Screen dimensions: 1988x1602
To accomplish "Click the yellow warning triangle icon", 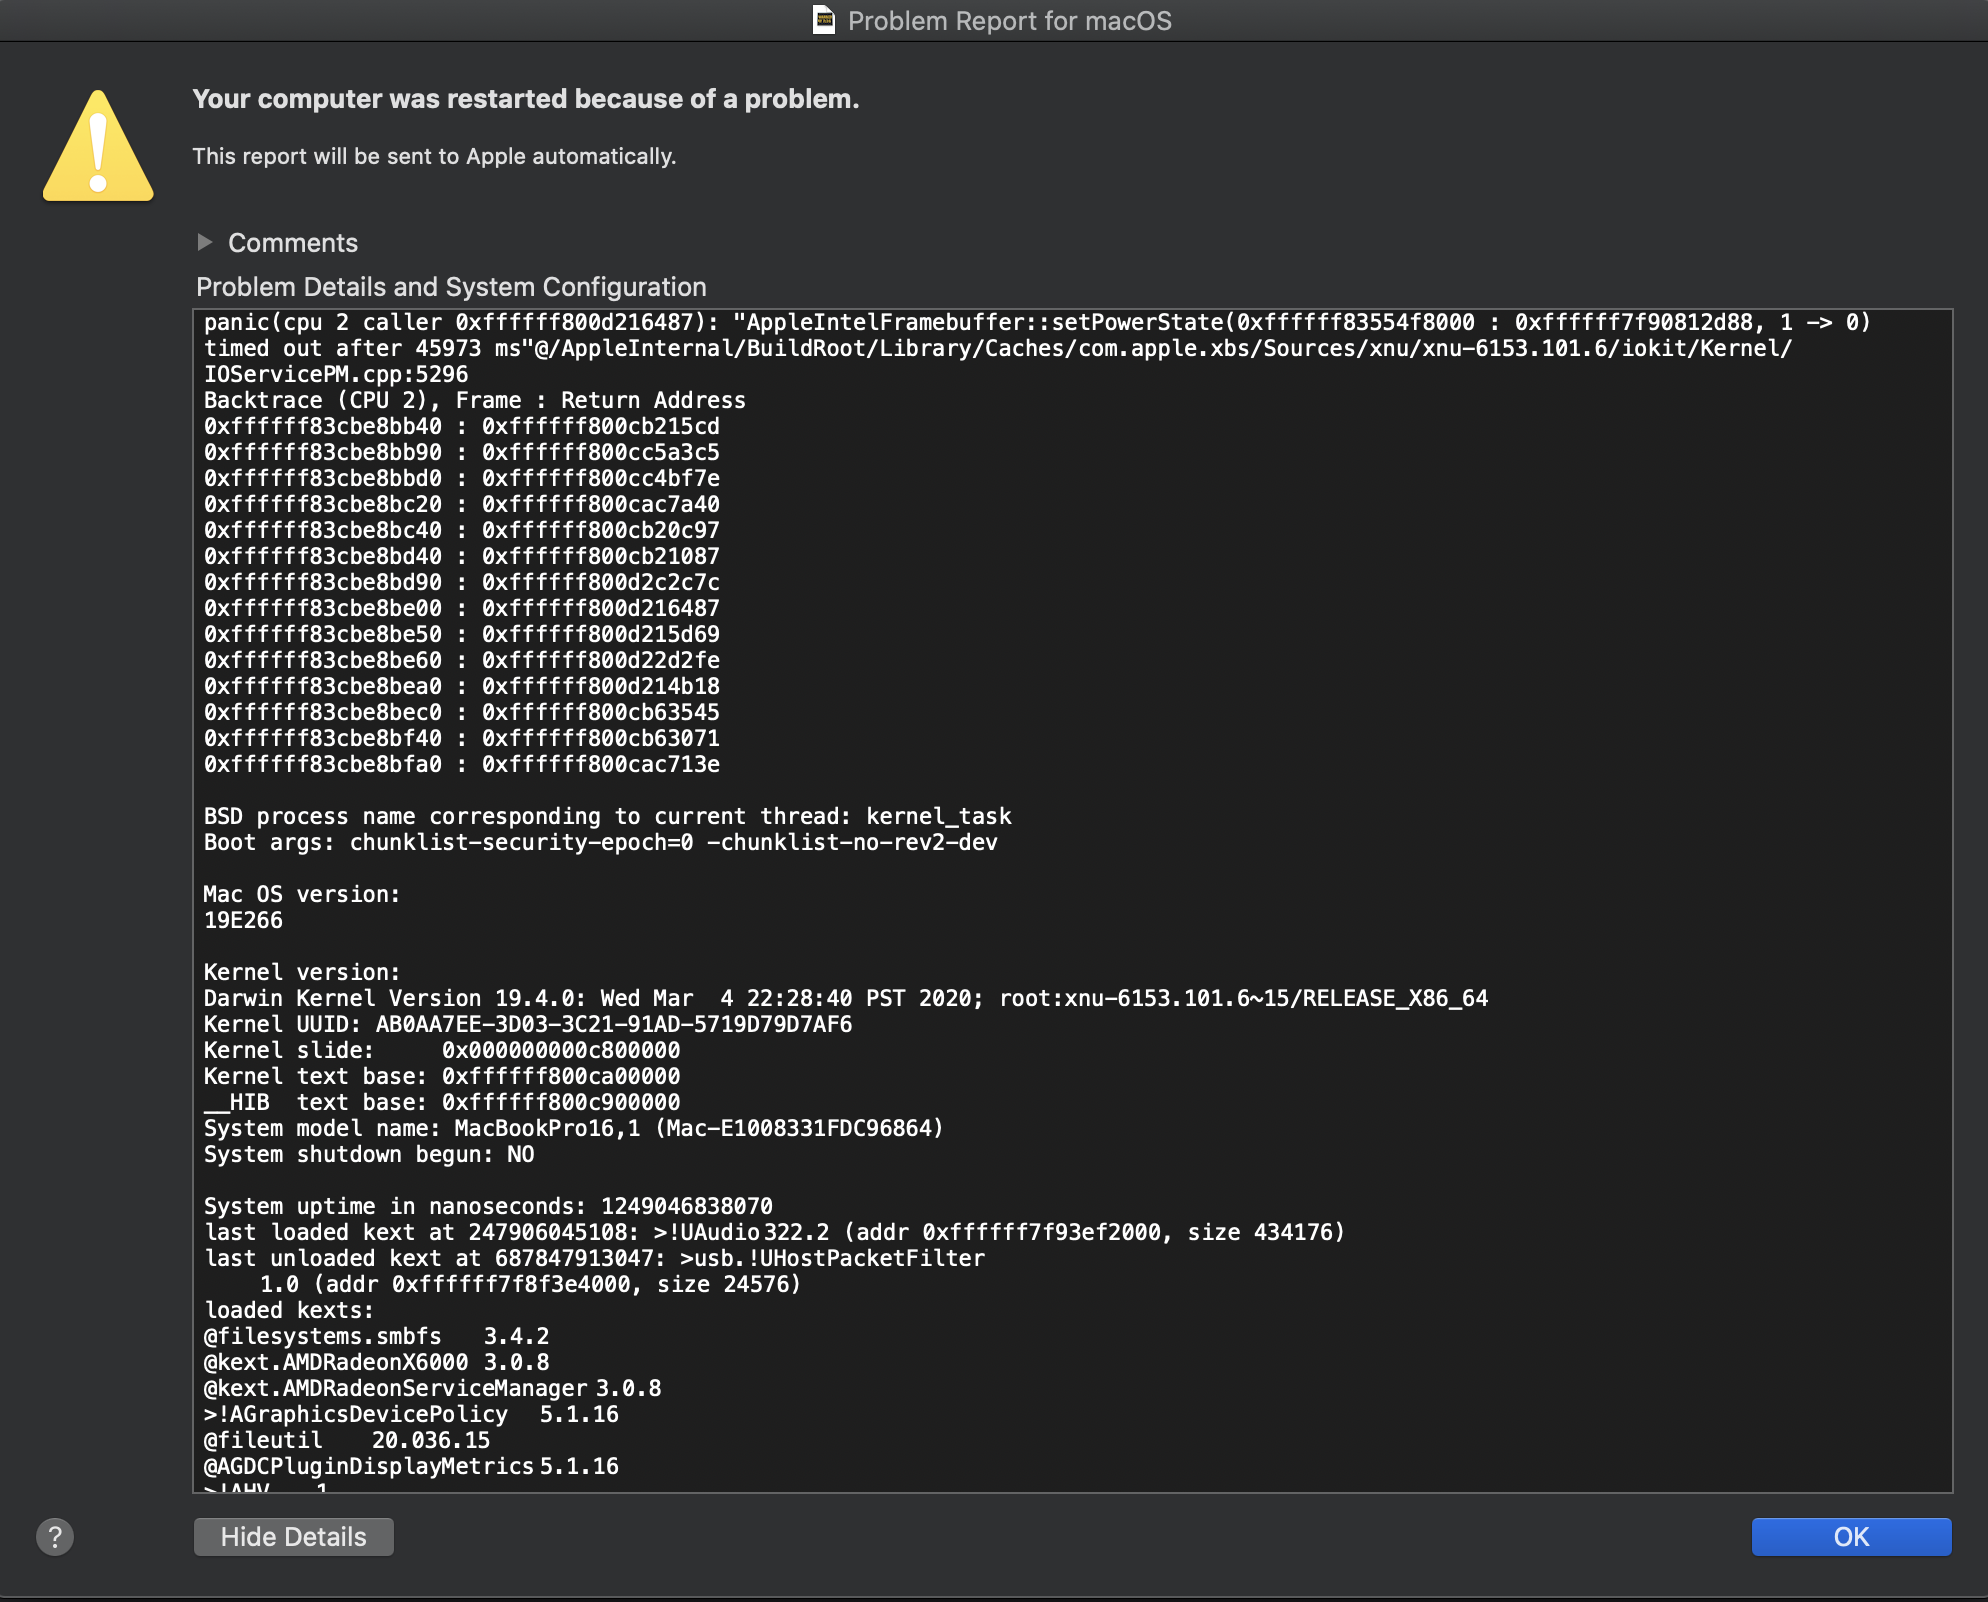I will point(98,148).
